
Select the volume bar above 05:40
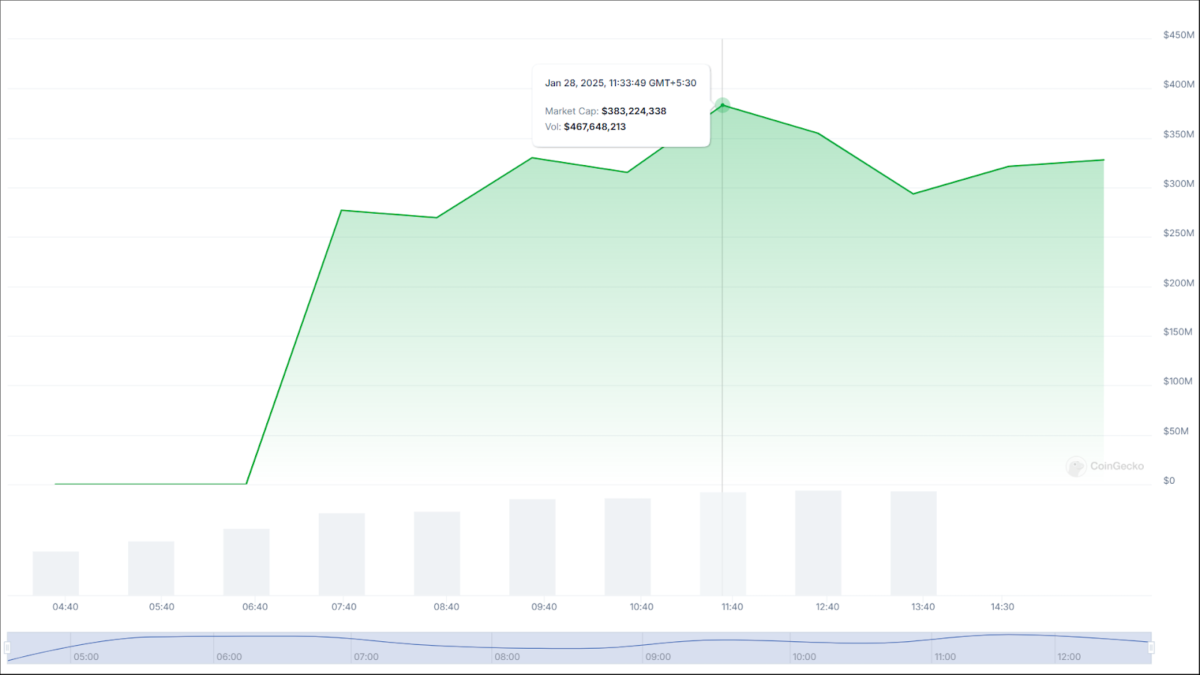pyautogui.click(x=151, y=568)
